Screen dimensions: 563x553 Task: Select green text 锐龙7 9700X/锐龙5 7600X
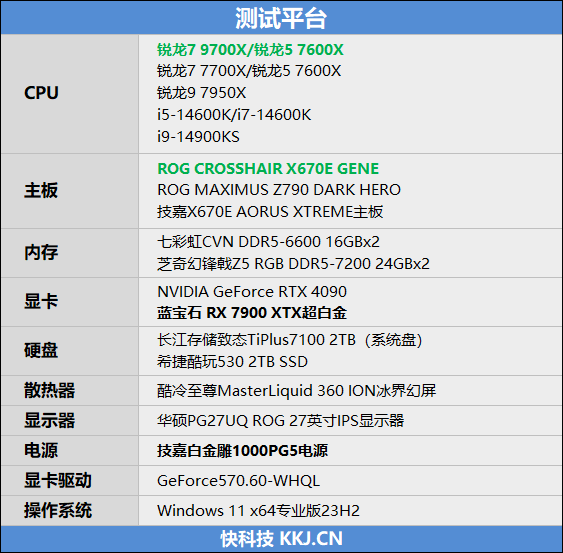click(250, 50)
